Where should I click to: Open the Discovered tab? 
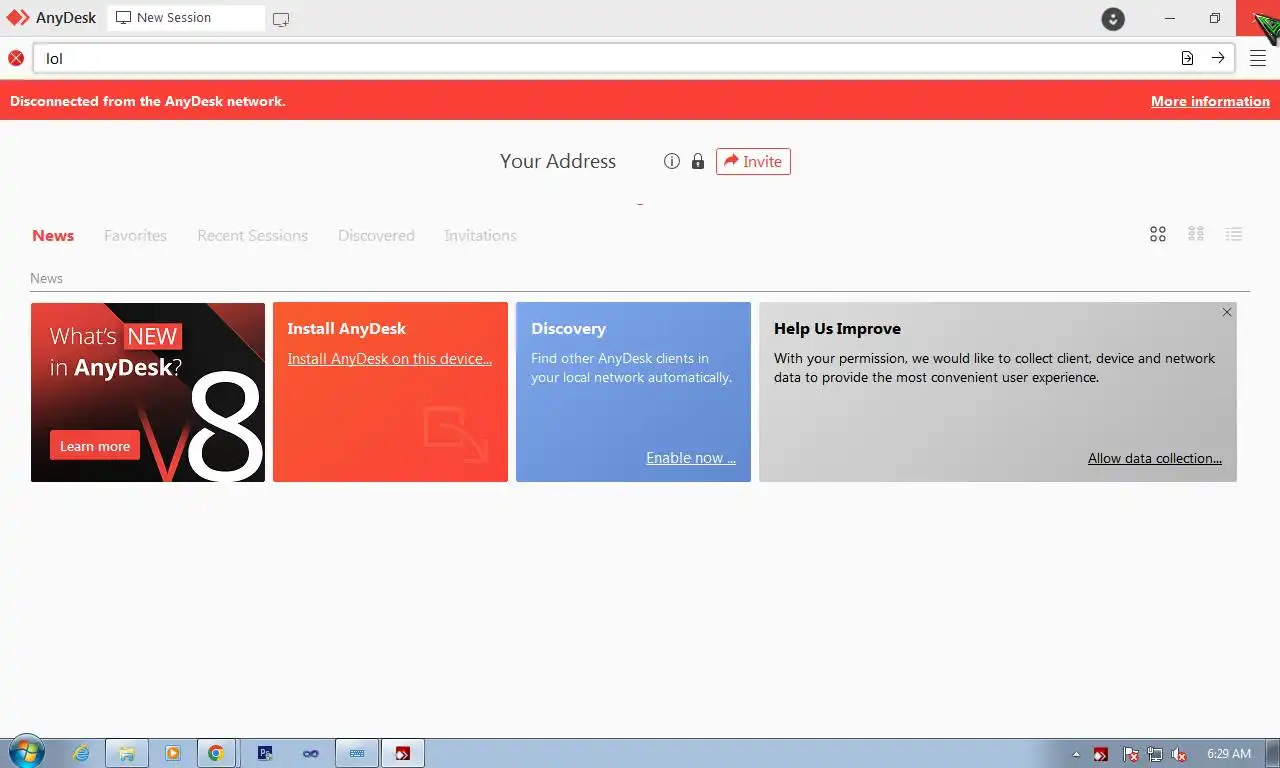coord(376,235)
